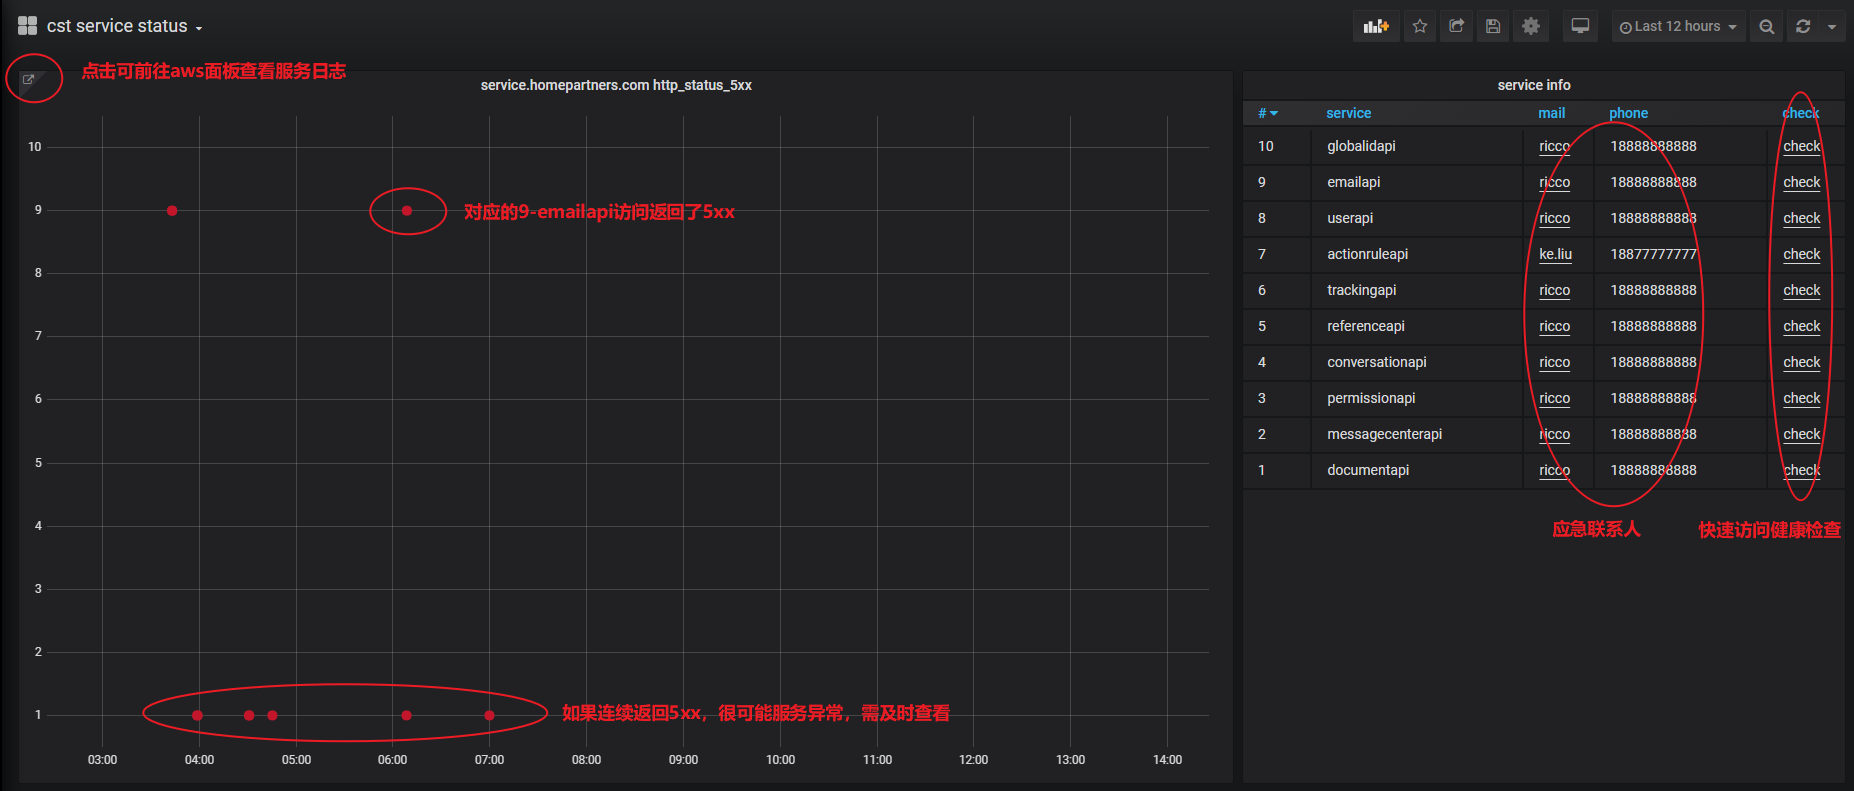
Task: Click ke.liu mail link for actionruleapi
Action: pos(1555,254)
